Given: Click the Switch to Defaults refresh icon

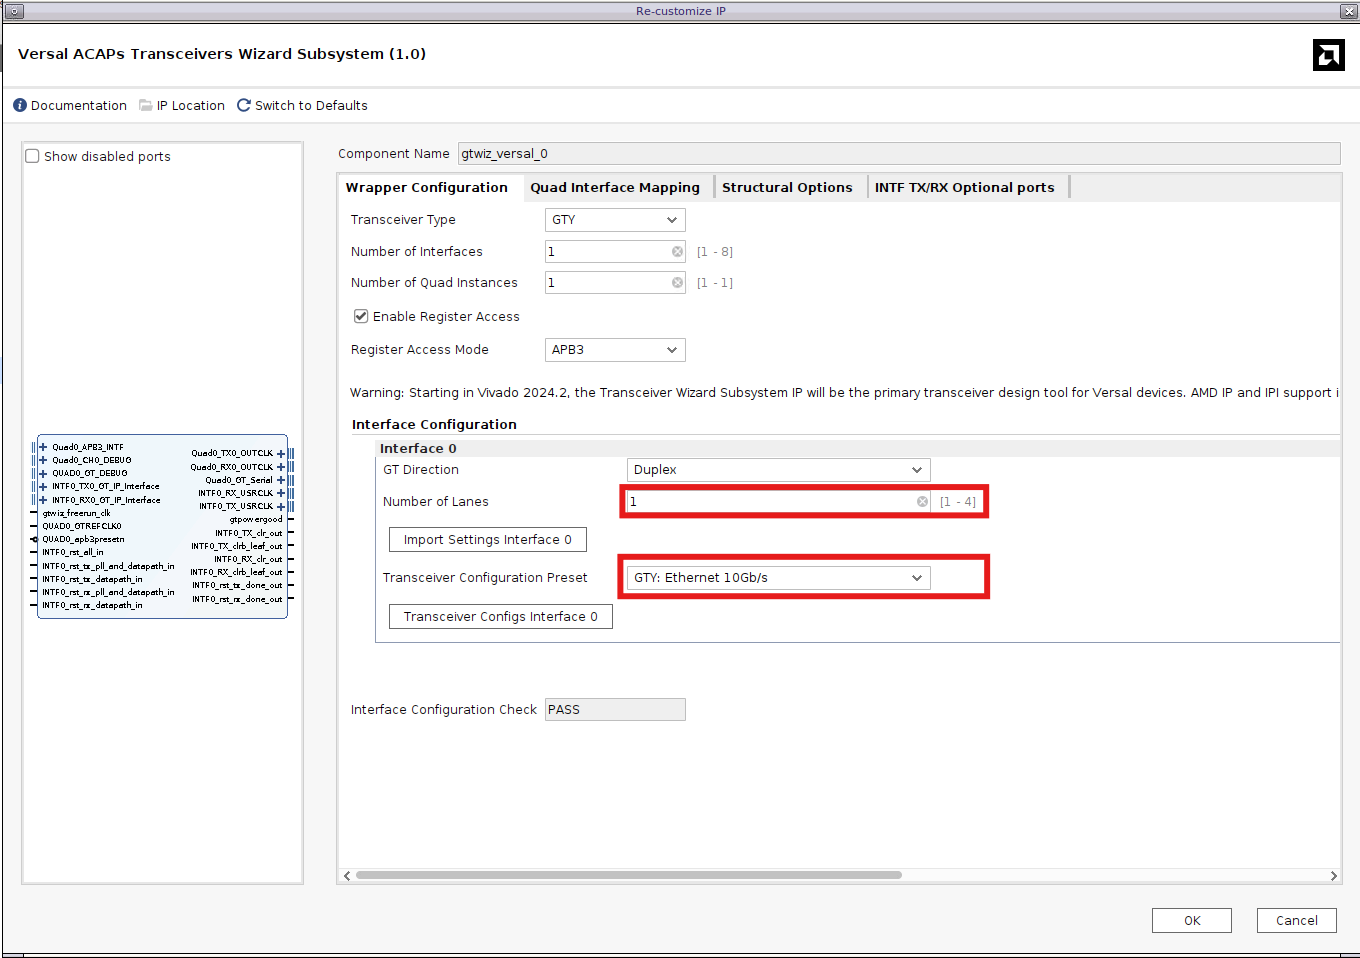Looking at the screenshot, I should click(x=244, y=106).
